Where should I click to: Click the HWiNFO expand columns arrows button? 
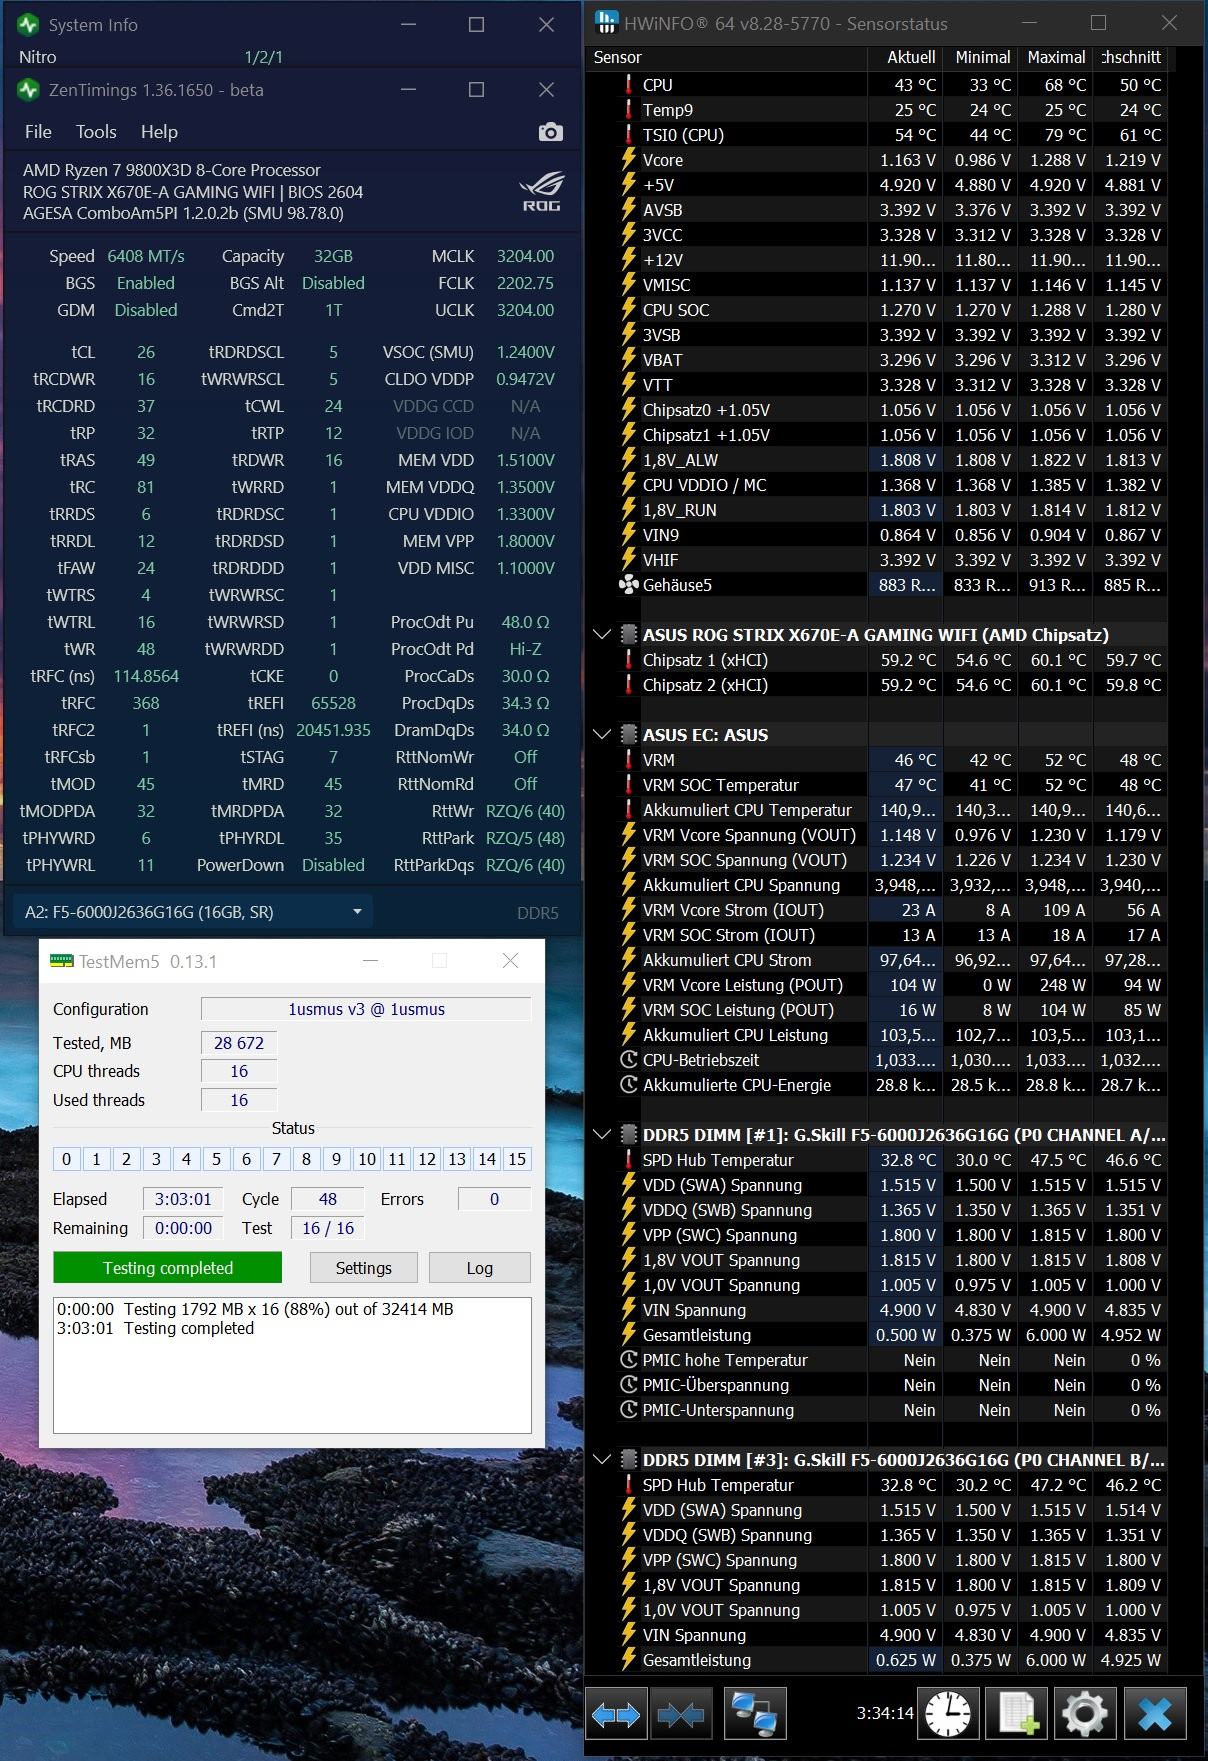[x=616, y=1714]
